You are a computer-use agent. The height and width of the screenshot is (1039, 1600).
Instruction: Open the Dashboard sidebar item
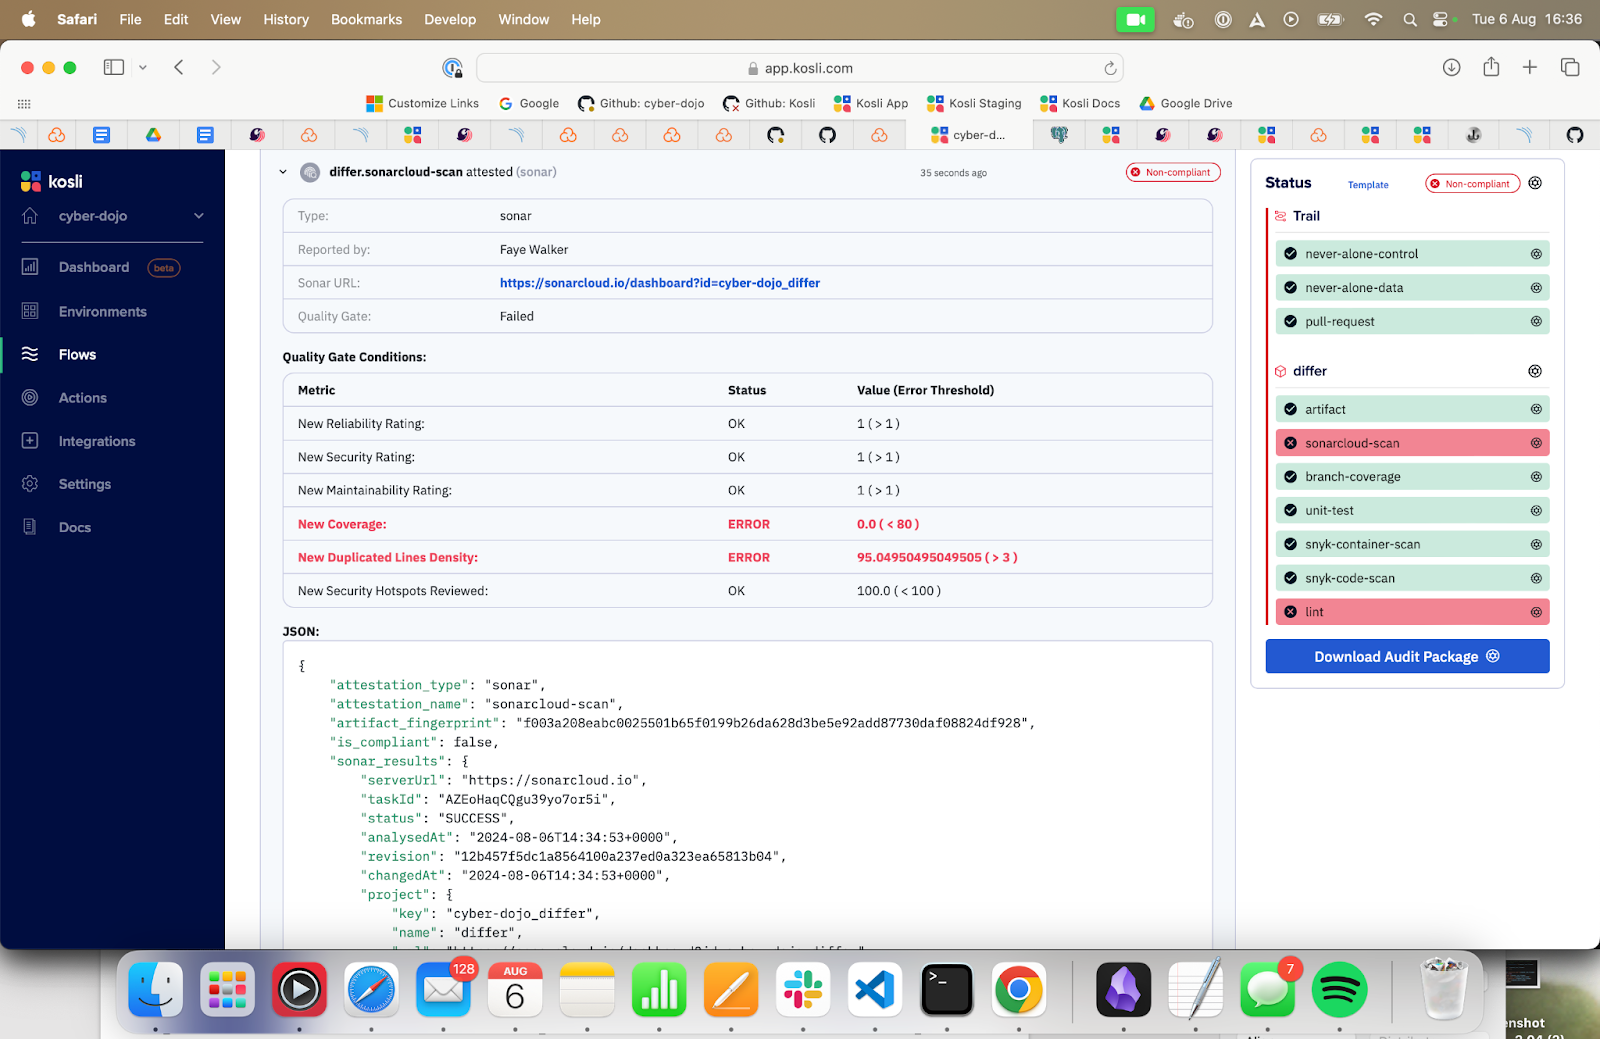pyautogui.click(x=93, y=267)
